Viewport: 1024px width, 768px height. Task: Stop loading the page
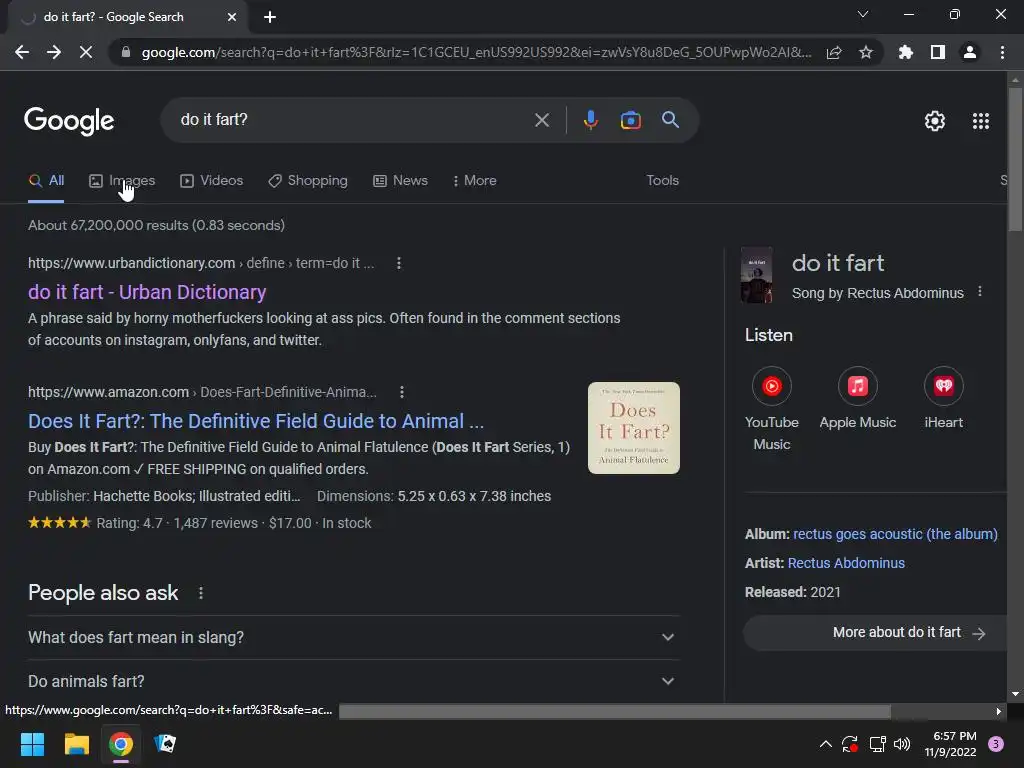[x=86, y=52]
